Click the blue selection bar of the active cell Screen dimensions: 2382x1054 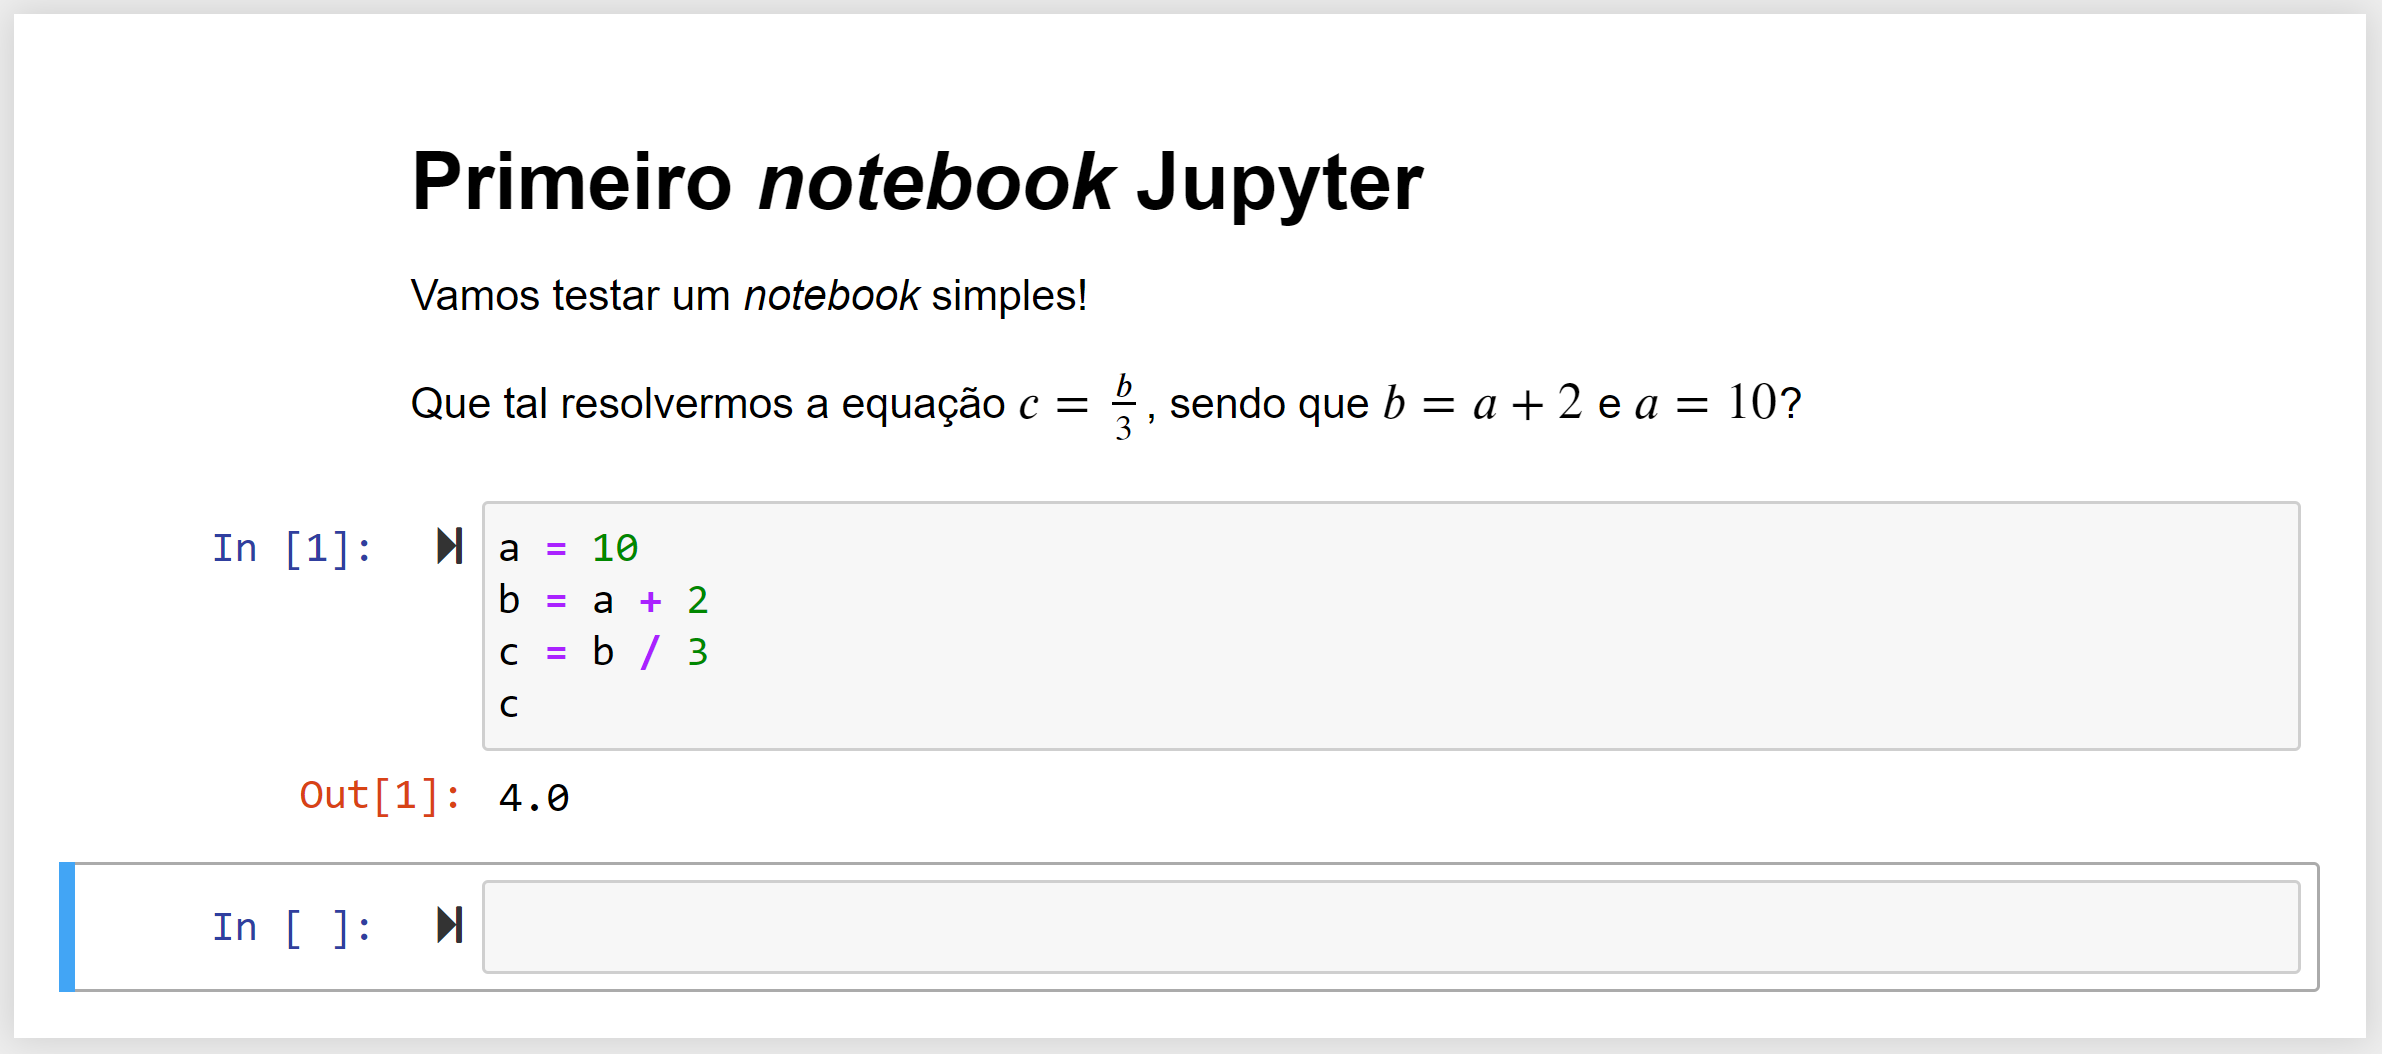[x=67, y=927]
